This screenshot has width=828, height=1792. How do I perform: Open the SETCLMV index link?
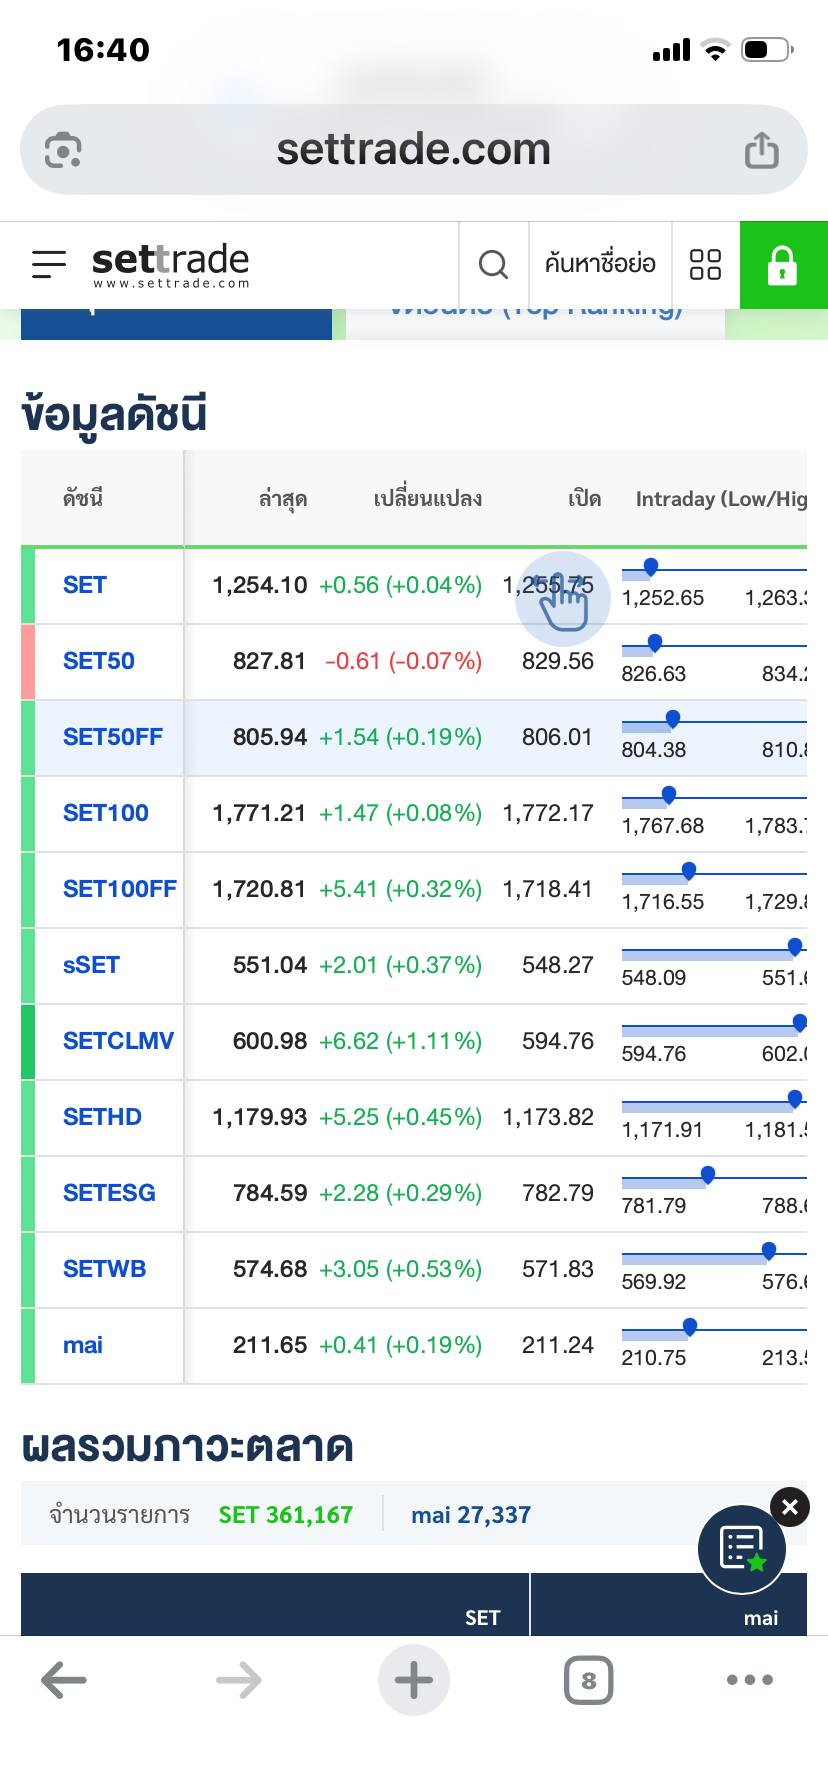pyautogui.click(x=118, y=1041)
